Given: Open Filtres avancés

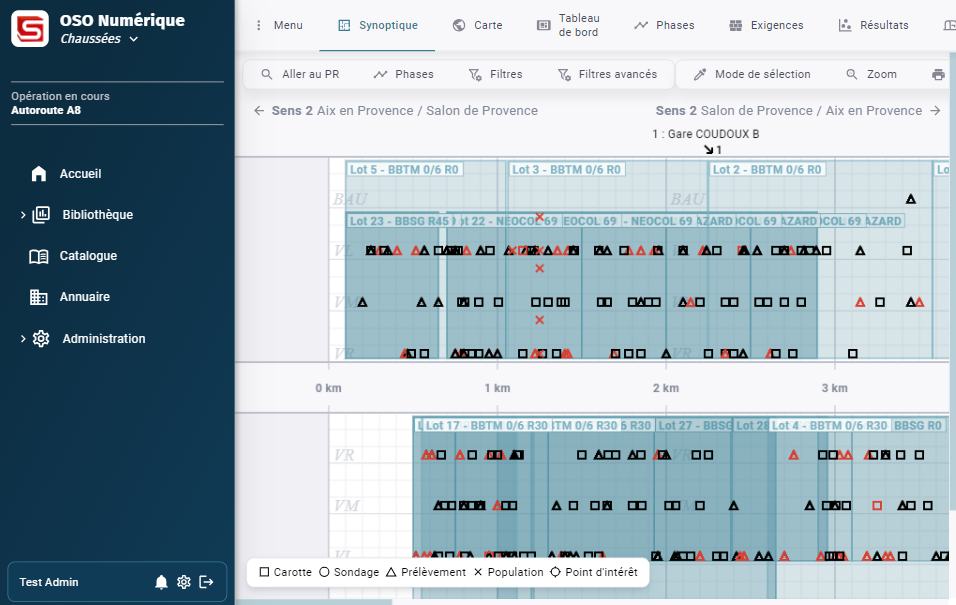Looking at the screenshot, I should coord(607,75).
